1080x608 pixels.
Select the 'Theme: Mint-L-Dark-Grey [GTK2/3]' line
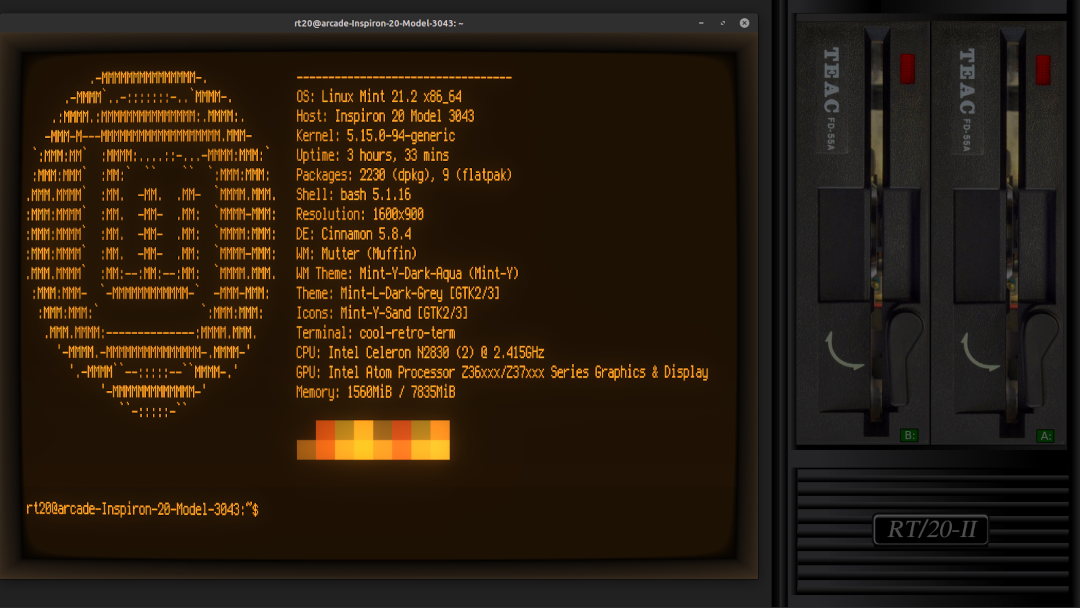398,293
